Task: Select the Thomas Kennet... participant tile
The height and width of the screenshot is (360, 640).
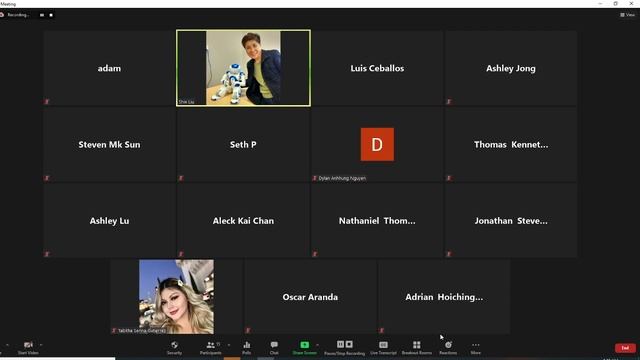Action: (x=511, y=144)
